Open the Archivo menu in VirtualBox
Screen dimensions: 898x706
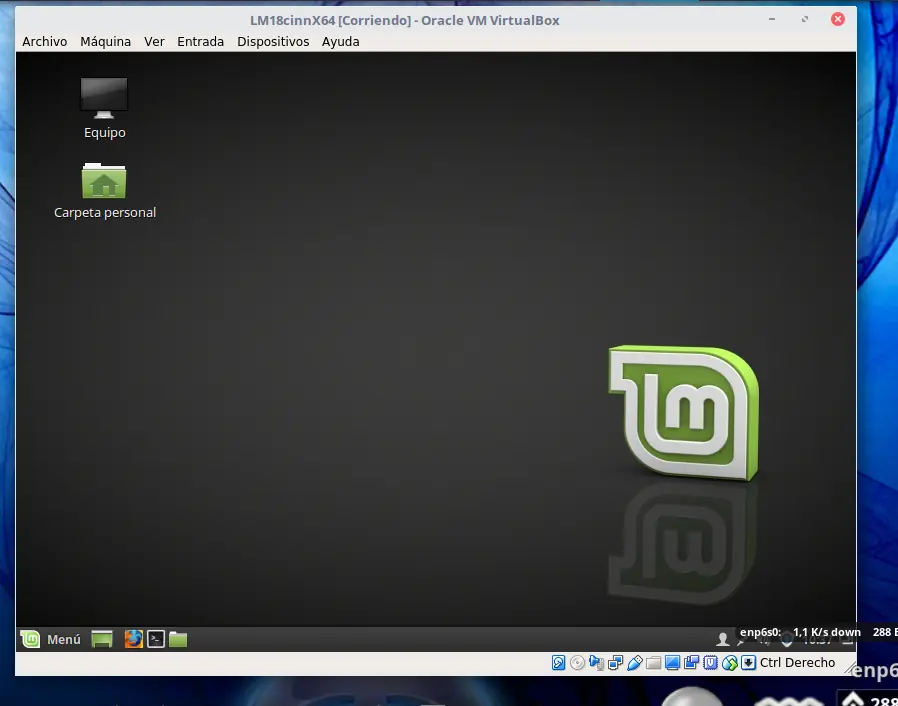click(x=45, y=42)
